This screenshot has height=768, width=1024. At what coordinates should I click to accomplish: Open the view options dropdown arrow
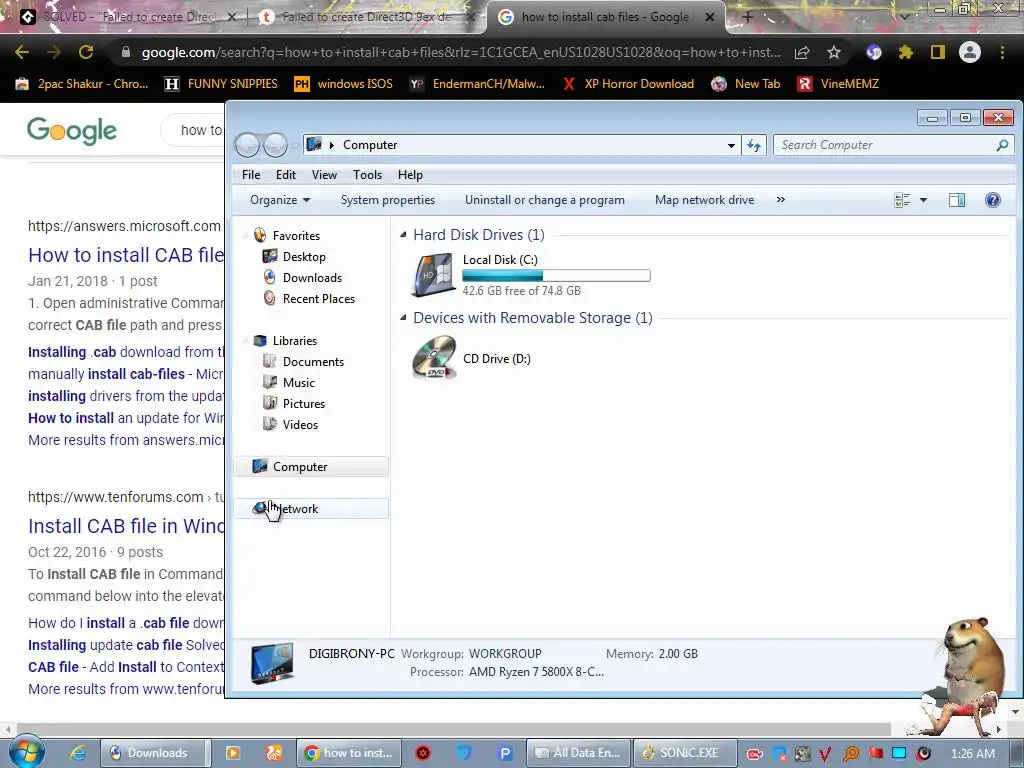point(923,200)
